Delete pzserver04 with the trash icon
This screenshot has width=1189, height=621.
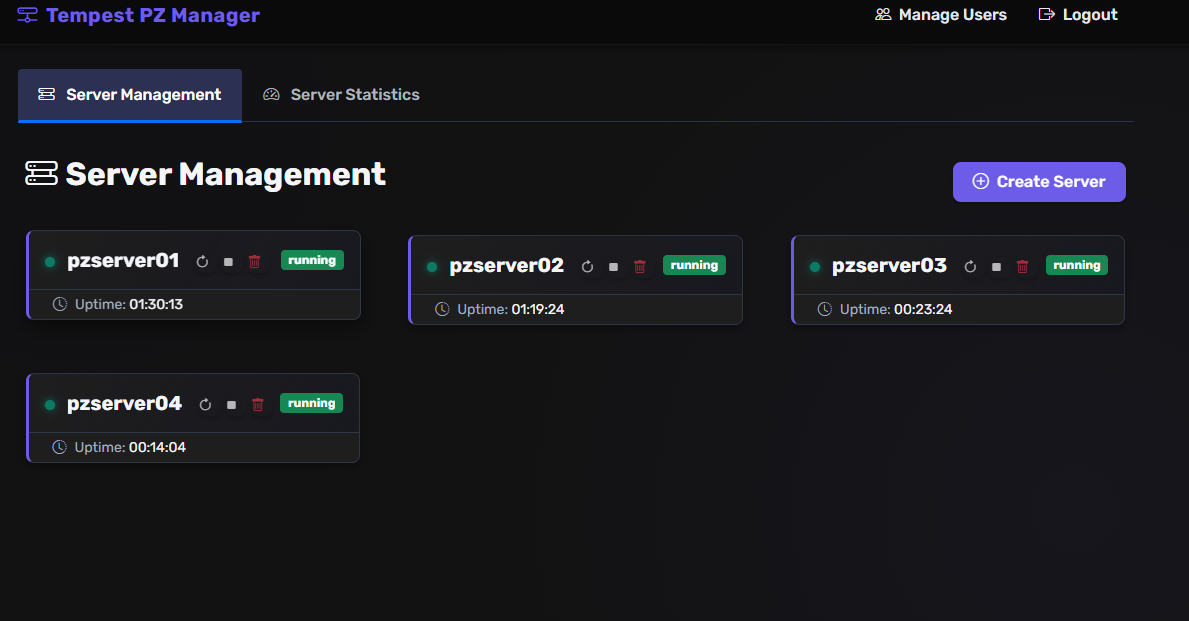258,405
